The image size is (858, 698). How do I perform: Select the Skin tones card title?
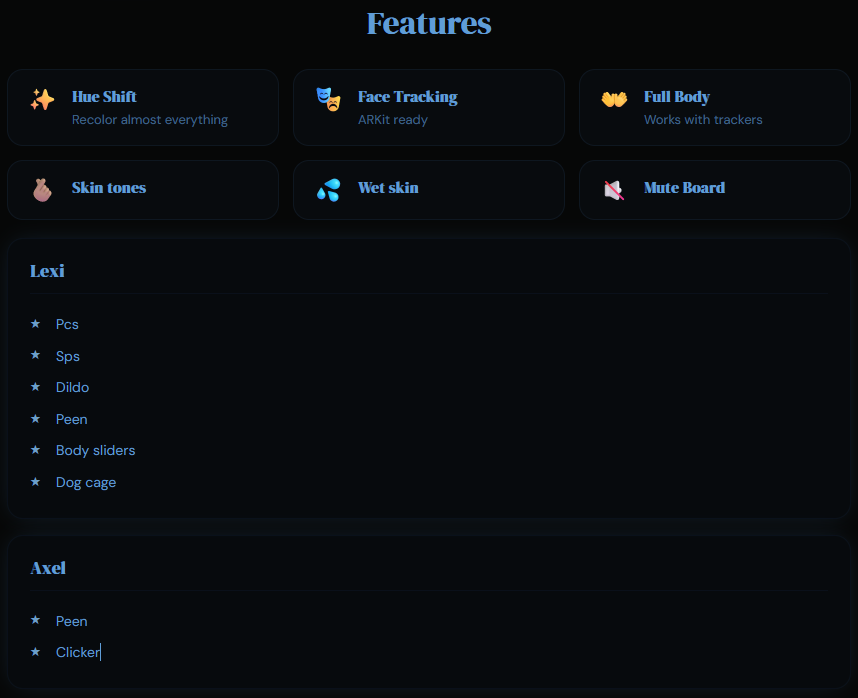tap(109, 188)
